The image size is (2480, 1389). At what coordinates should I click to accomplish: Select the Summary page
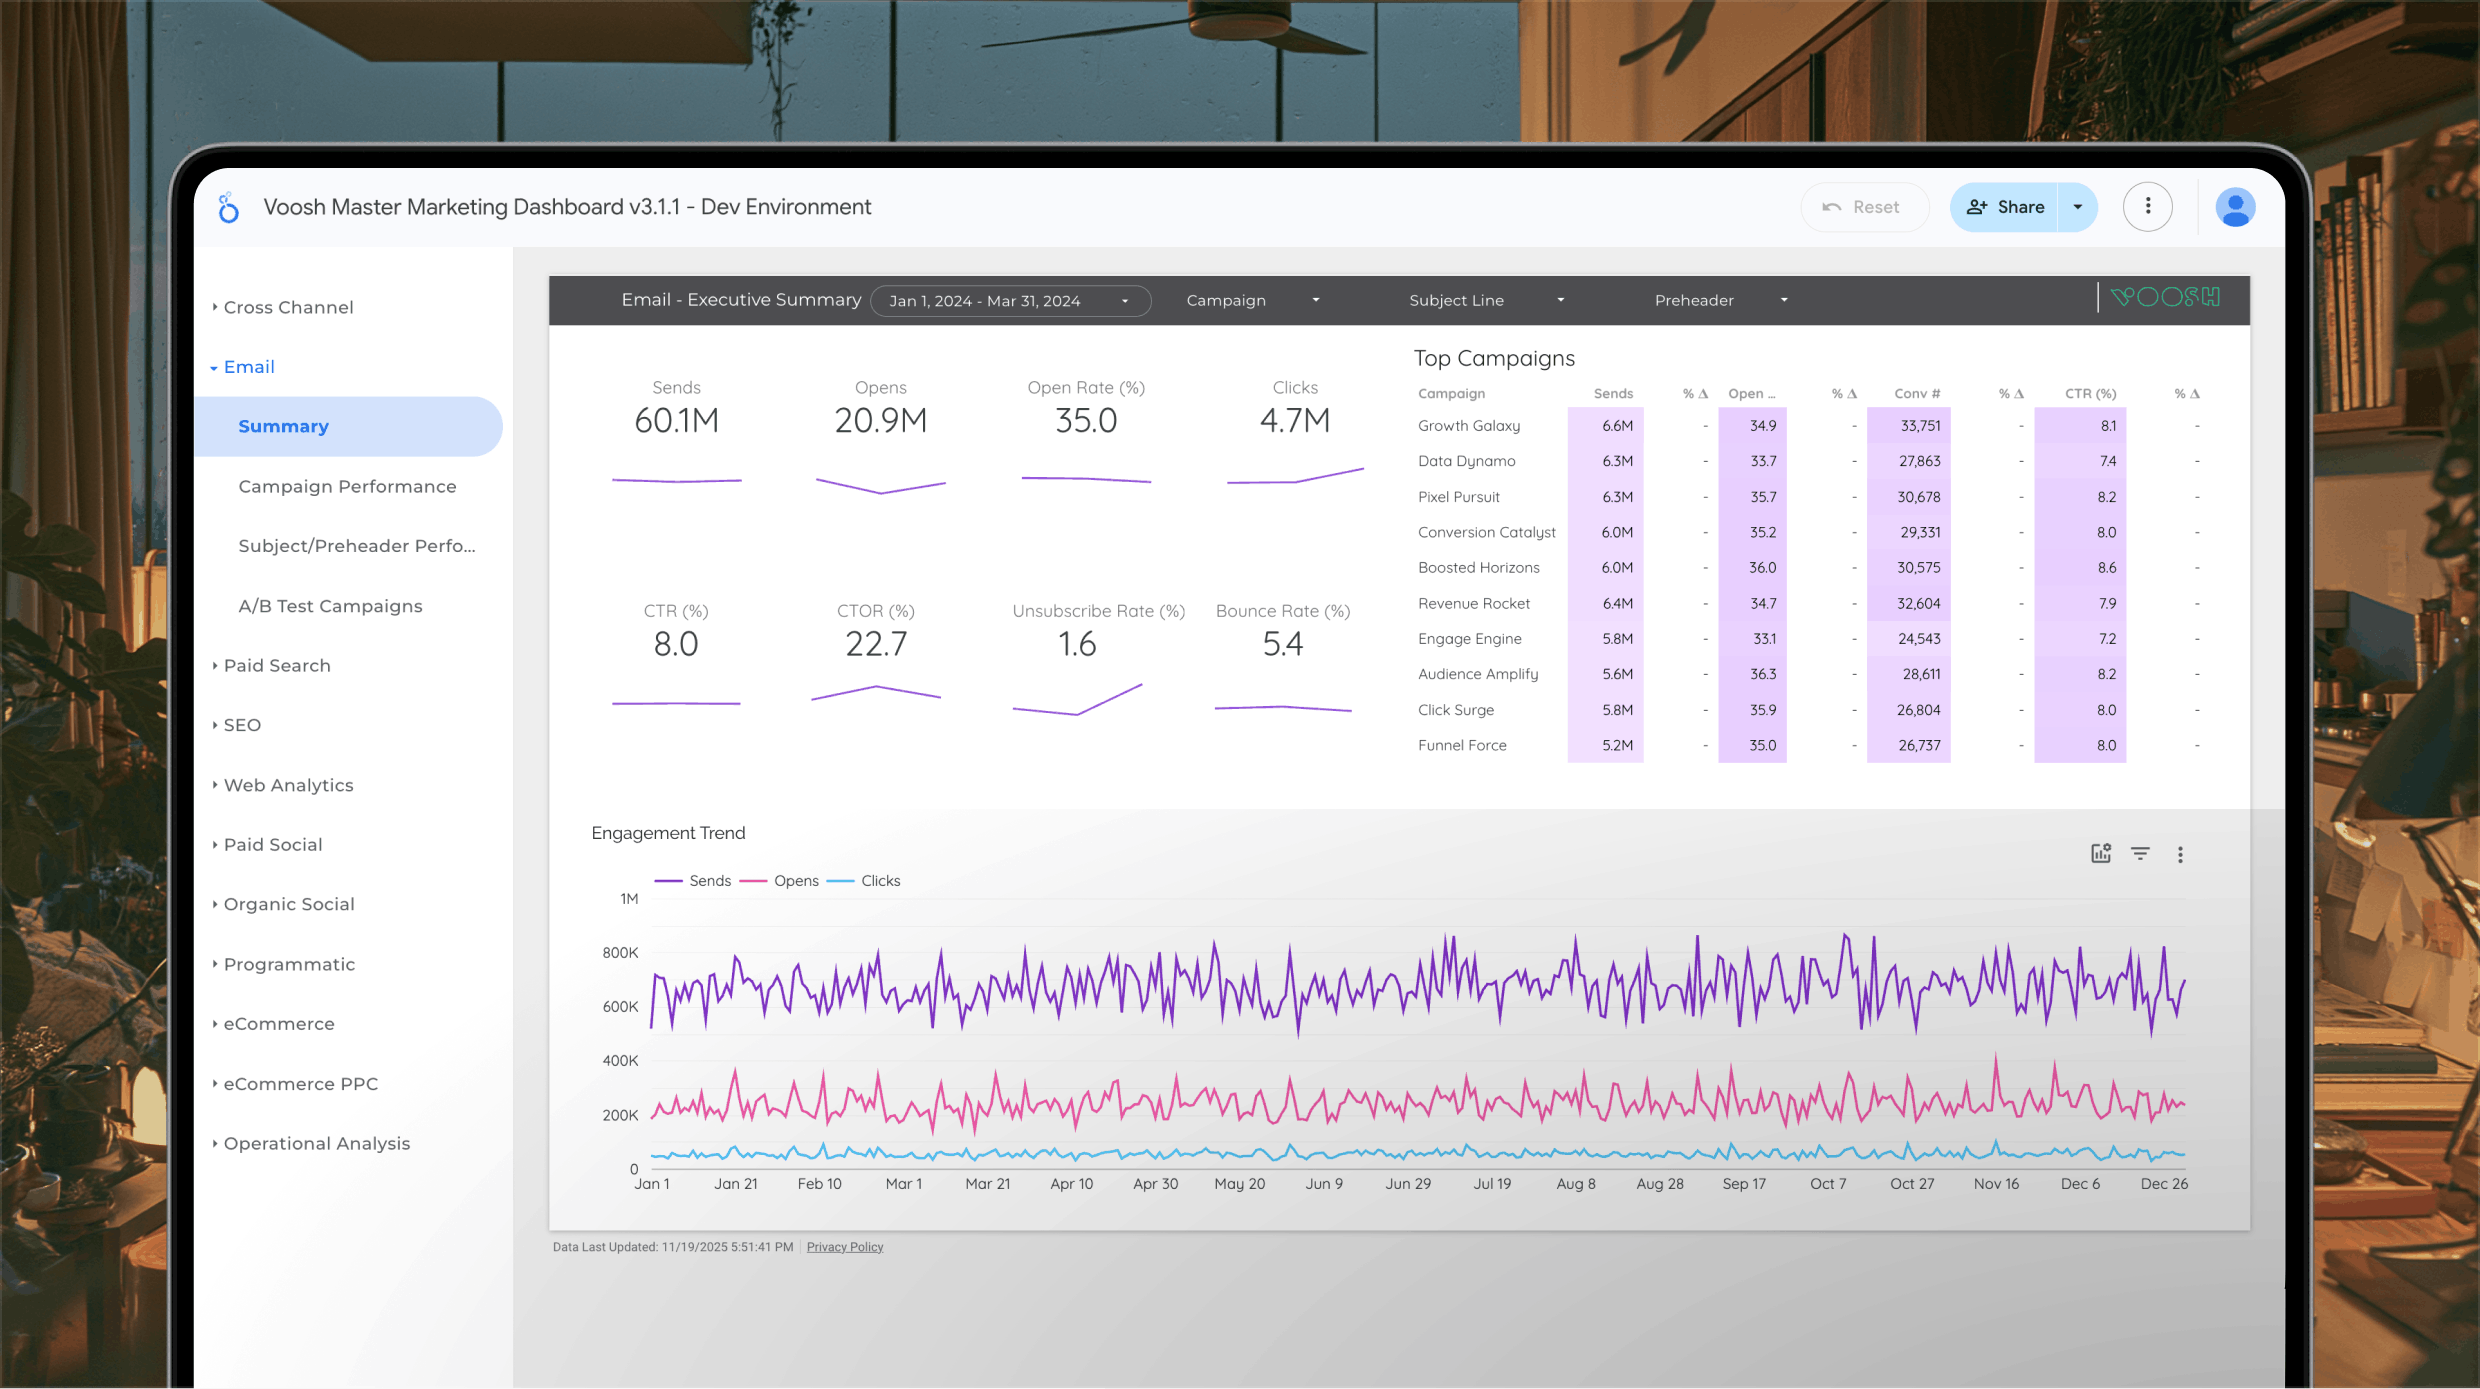[348, 426]
